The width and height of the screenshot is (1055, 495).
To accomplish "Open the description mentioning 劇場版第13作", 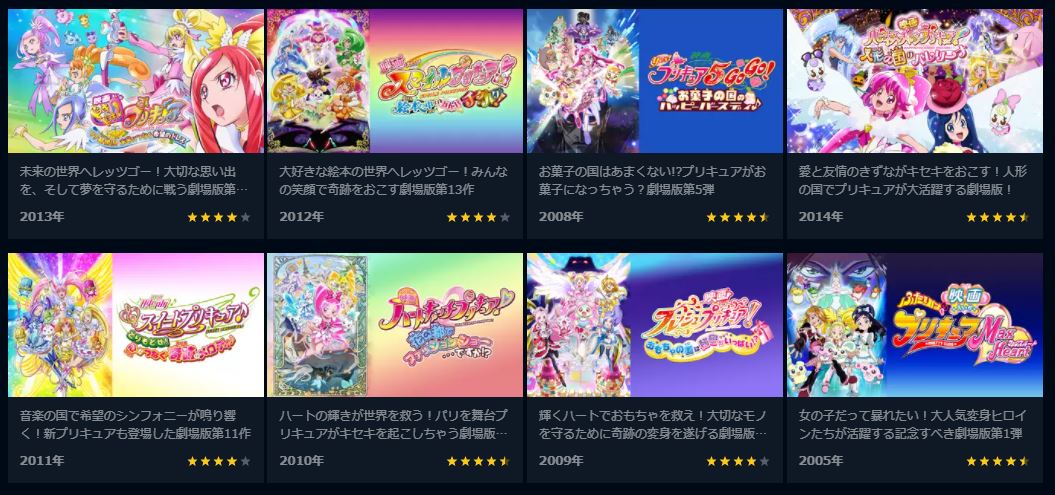I will [x=394, y=181].
